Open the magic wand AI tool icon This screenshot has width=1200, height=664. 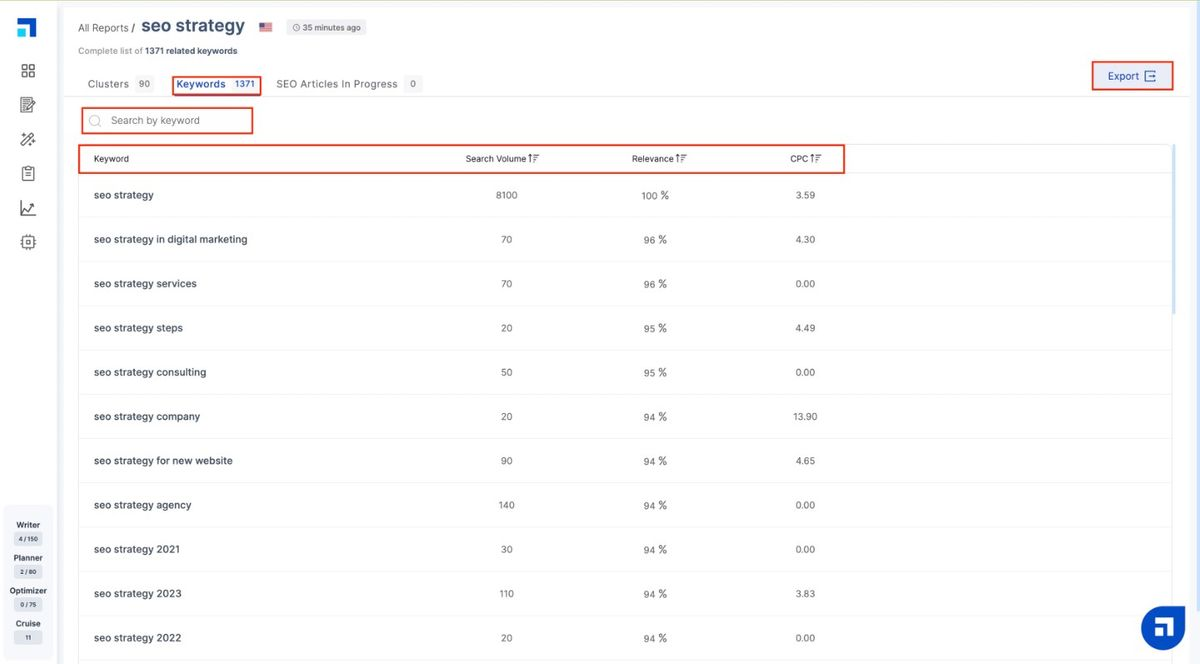[28, 140]
